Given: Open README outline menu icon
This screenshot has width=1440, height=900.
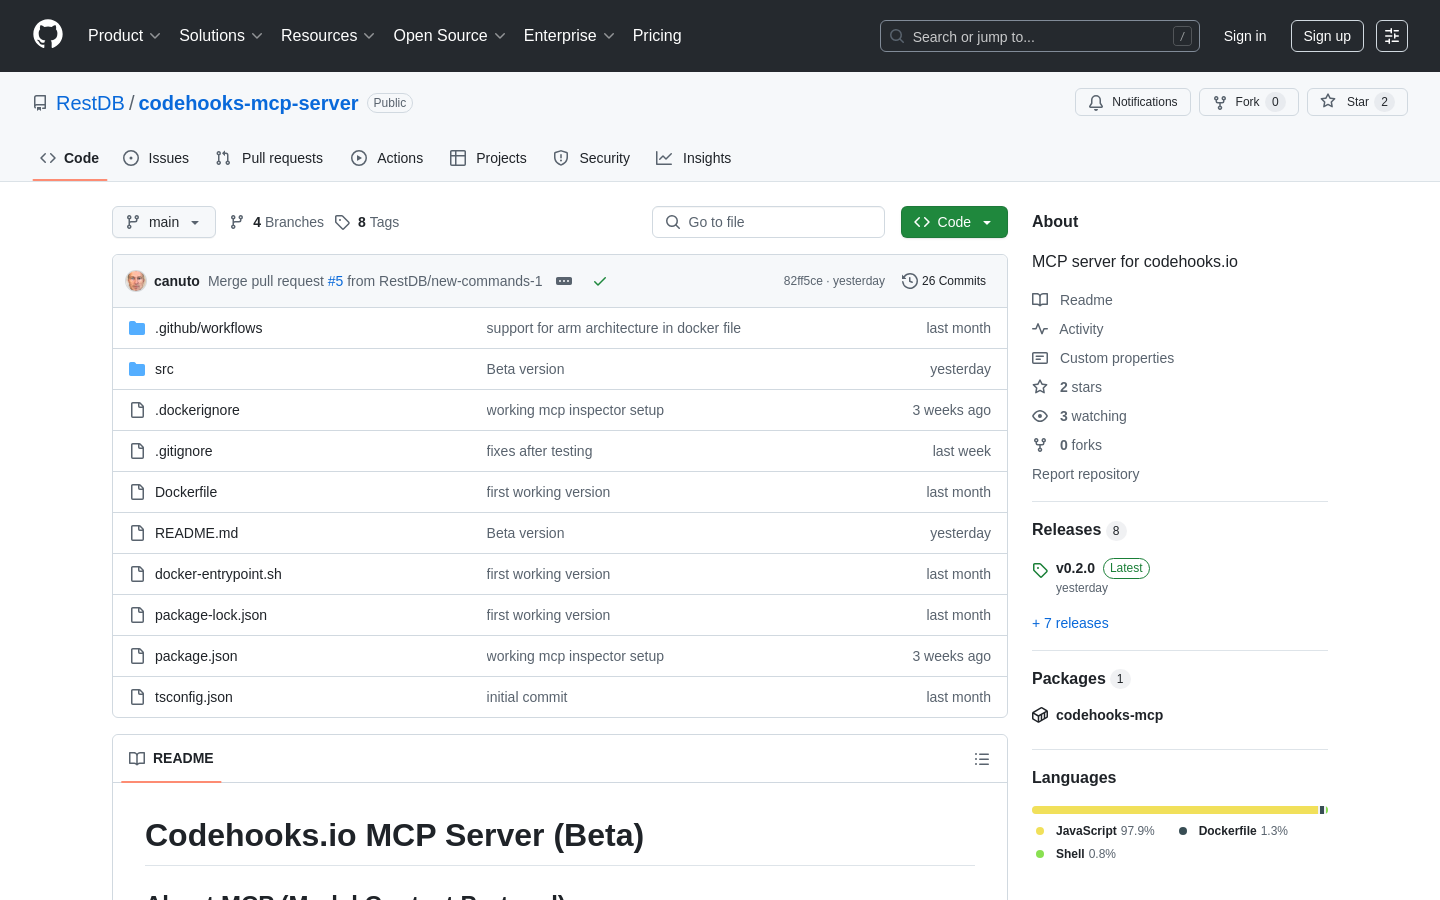Looking at the screenshot, I should [982, 759].
